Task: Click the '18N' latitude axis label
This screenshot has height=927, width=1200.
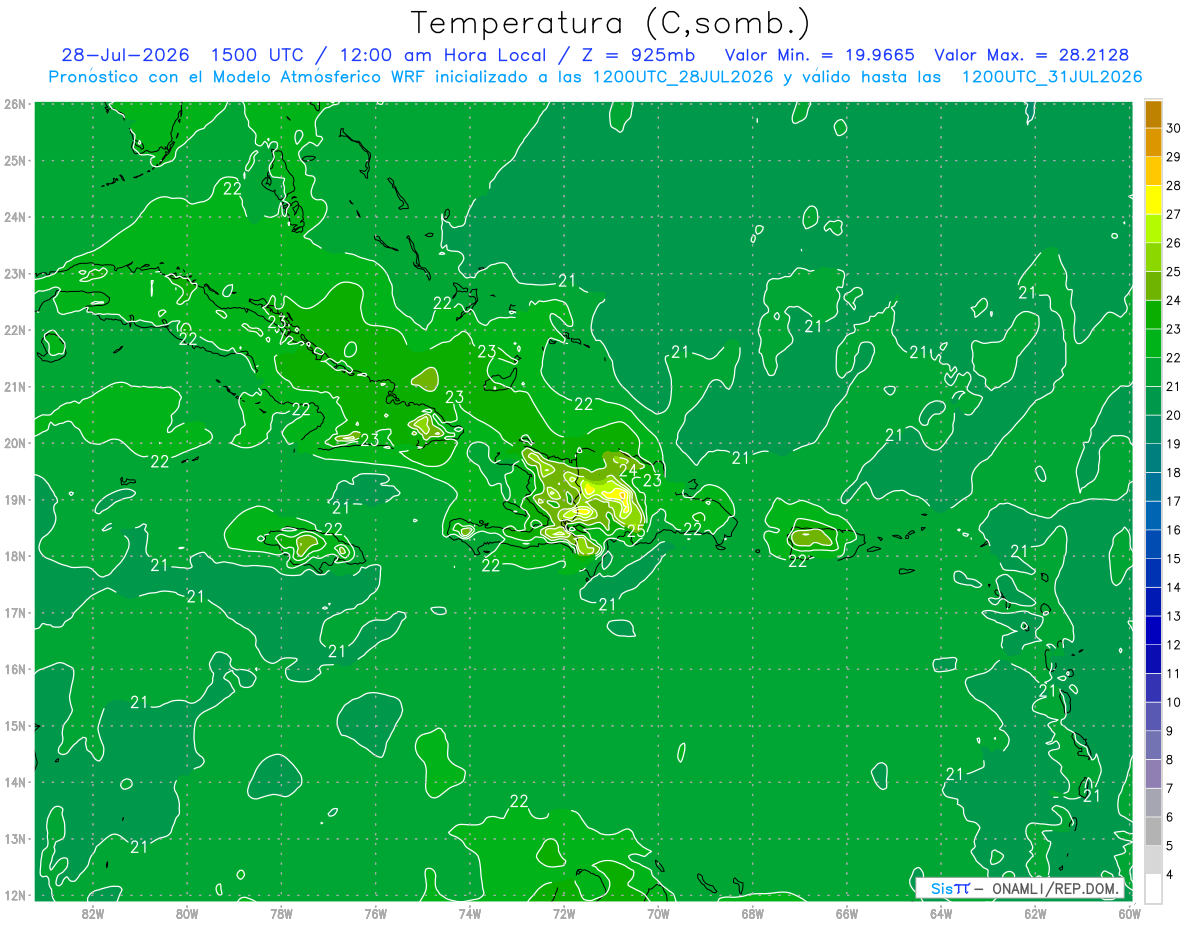Action: [x=15, y=556]
